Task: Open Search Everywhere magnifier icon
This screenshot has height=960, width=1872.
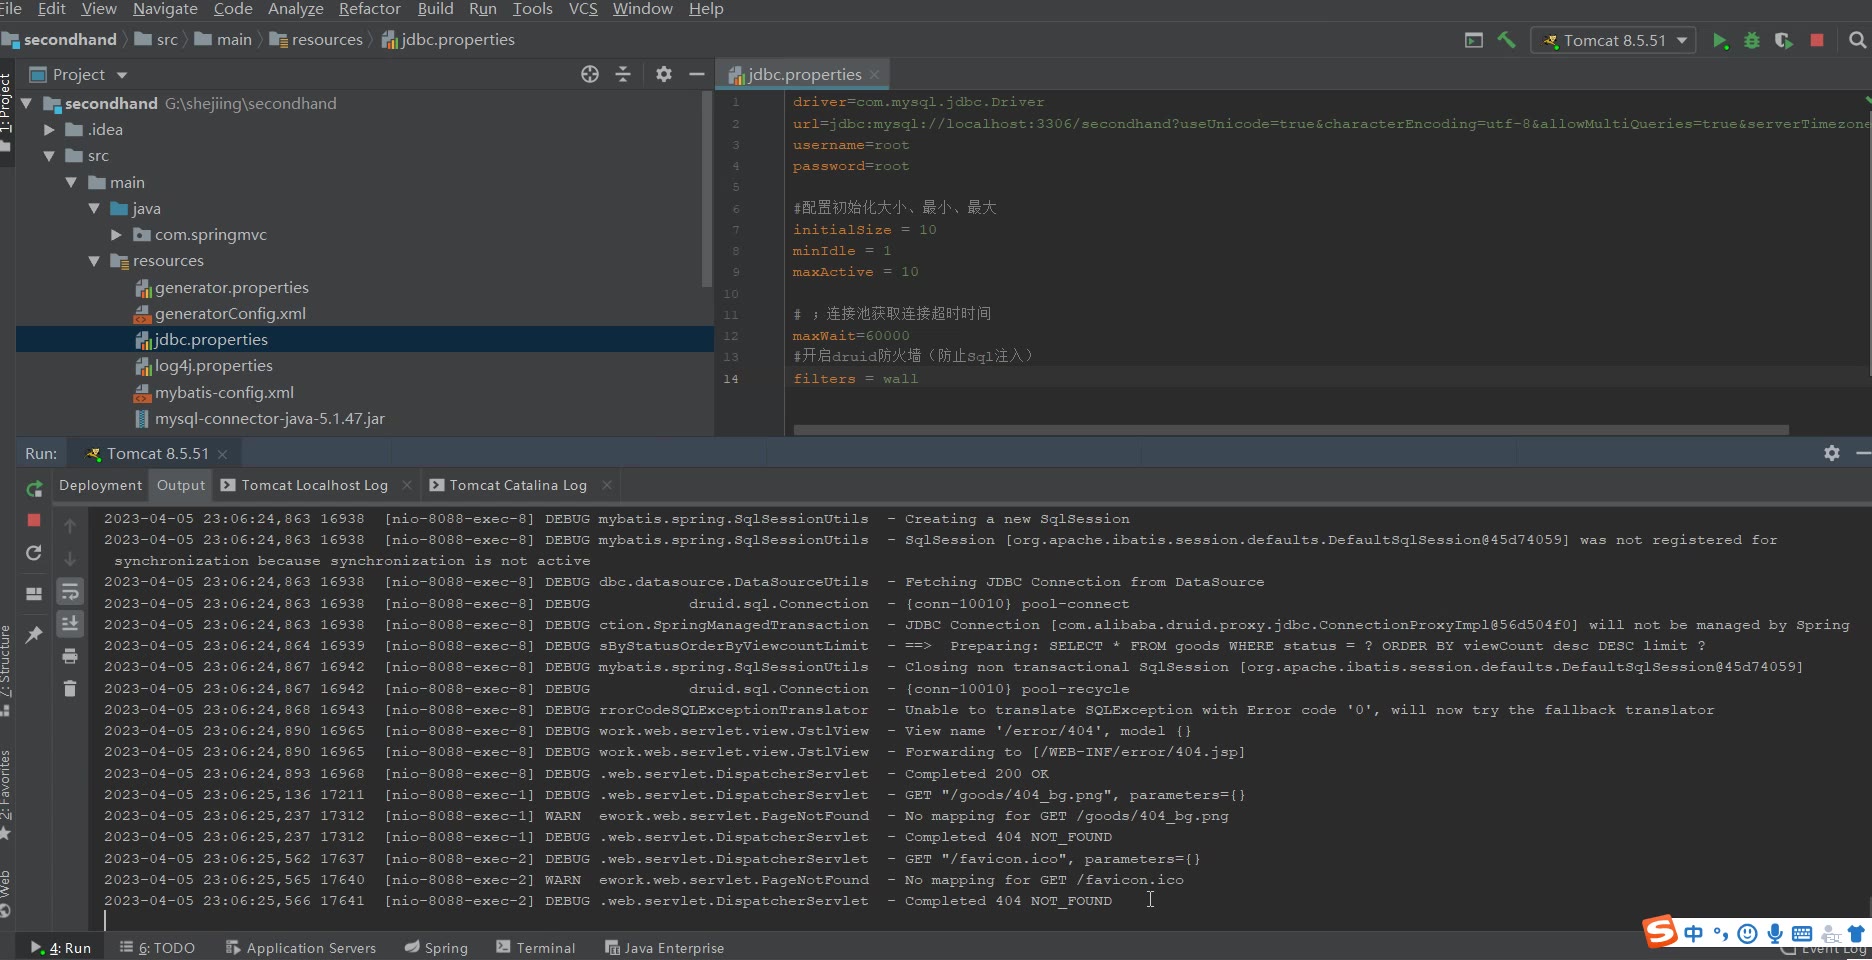Action: [1857, 40]
